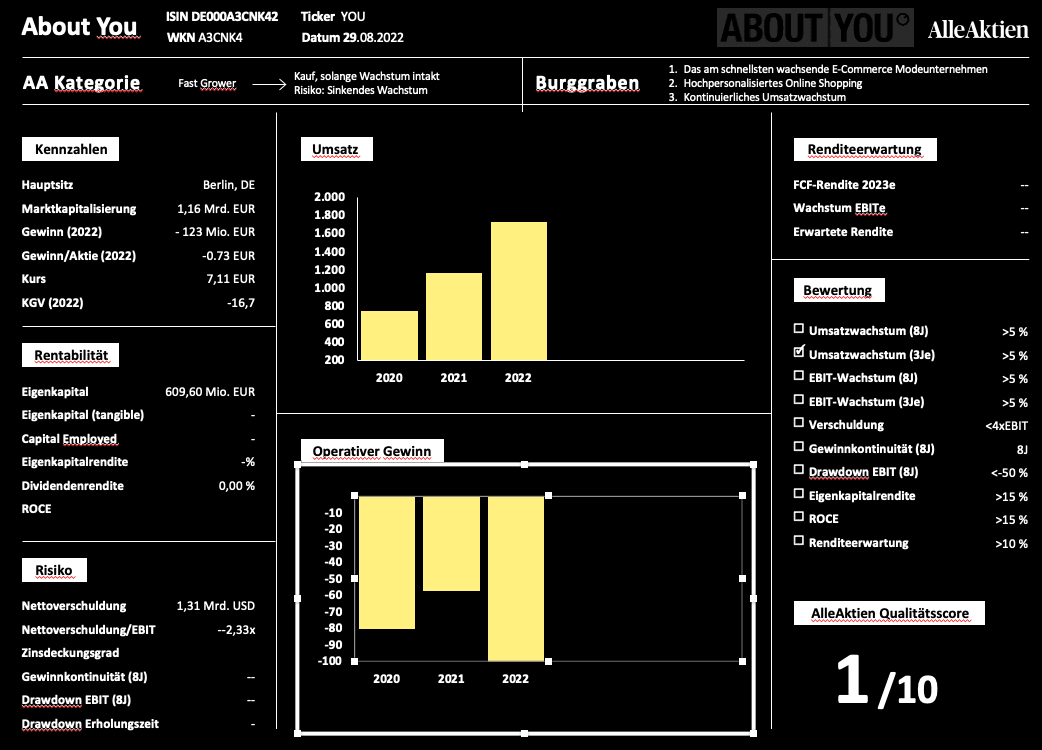1042x750 pixels.
Task: Select the '1,16 Mrd. EUR' market cap value
Action: 216,209
